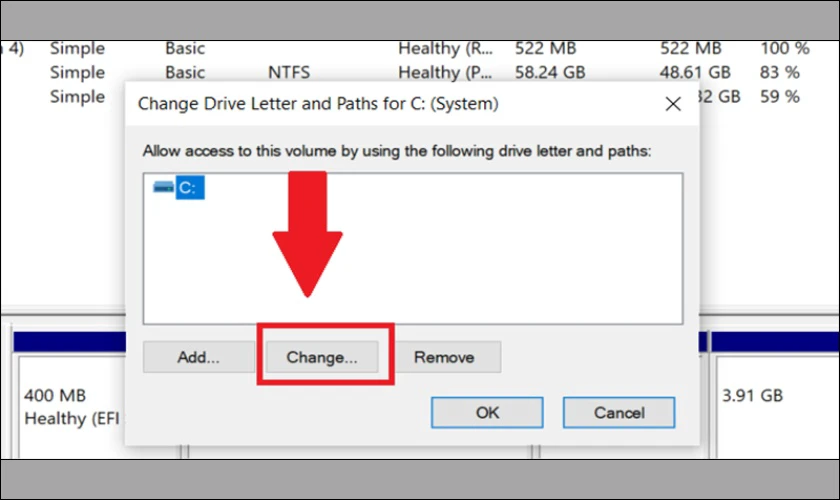Click the Add... button
Image resolution: width=840 pixels, height=500 pixels.
click(199, 357)
